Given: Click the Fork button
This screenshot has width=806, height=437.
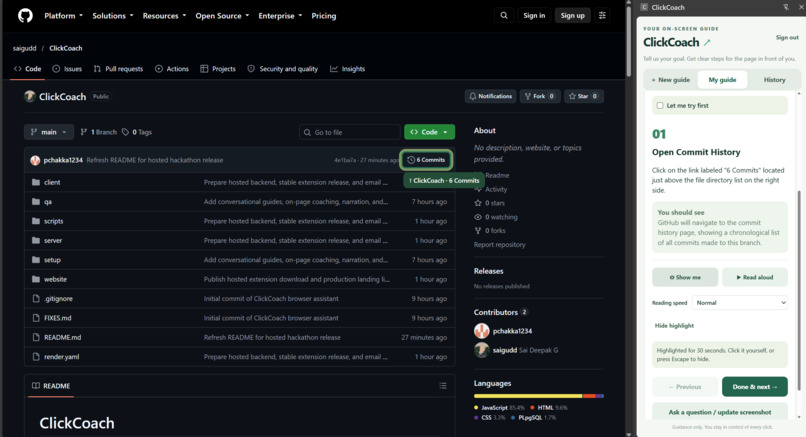Looking at the screenshot, I should [540, 96].
